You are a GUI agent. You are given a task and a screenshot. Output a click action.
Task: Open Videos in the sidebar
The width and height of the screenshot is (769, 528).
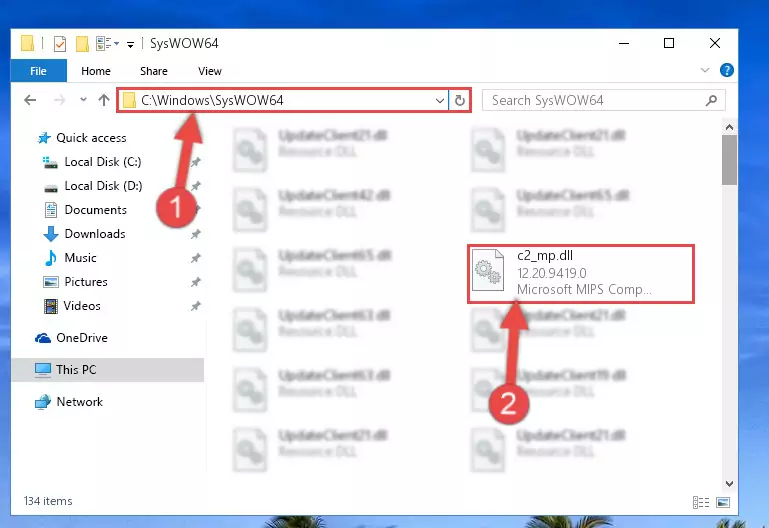pos(82,306)
